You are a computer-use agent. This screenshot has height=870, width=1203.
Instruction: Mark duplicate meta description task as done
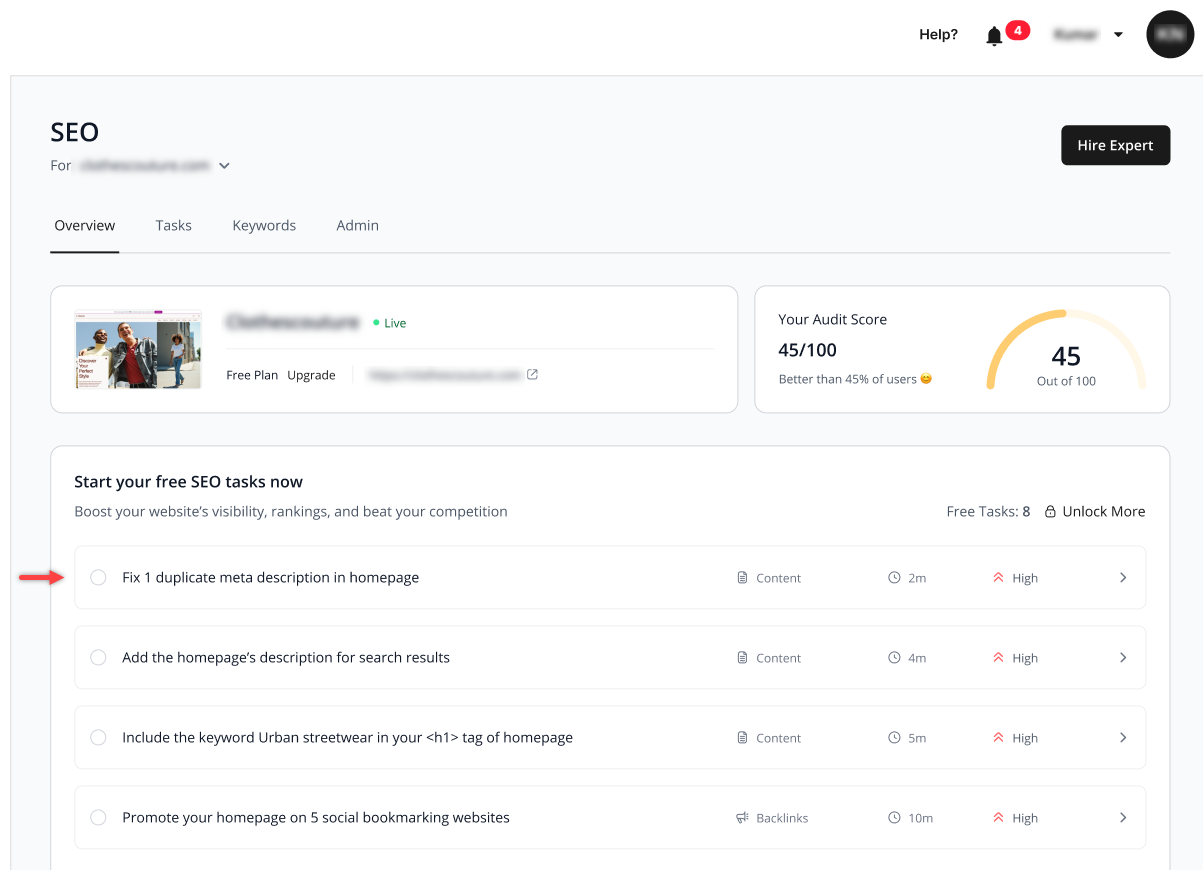(x=98, y=577)
